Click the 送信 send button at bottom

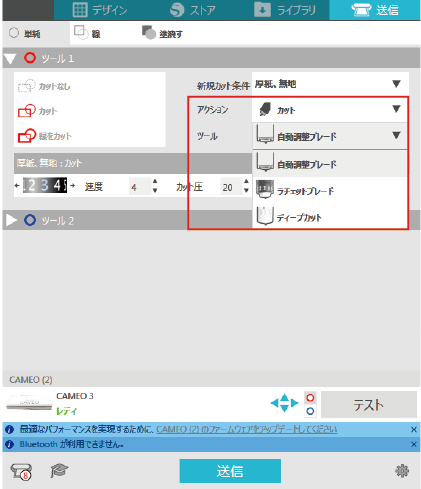coord(230,471)
